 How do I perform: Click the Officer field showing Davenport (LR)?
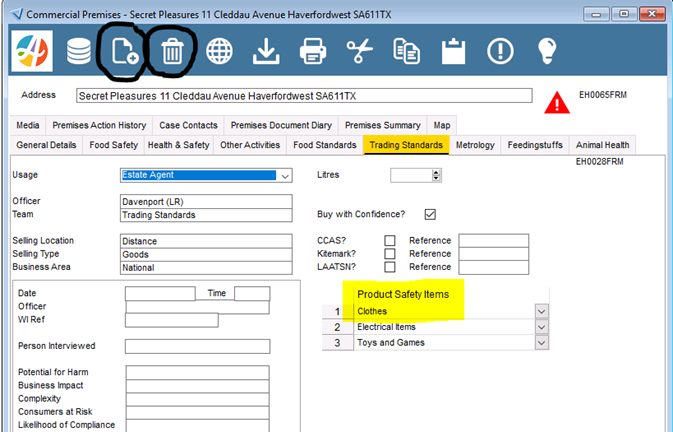point(206,202)
